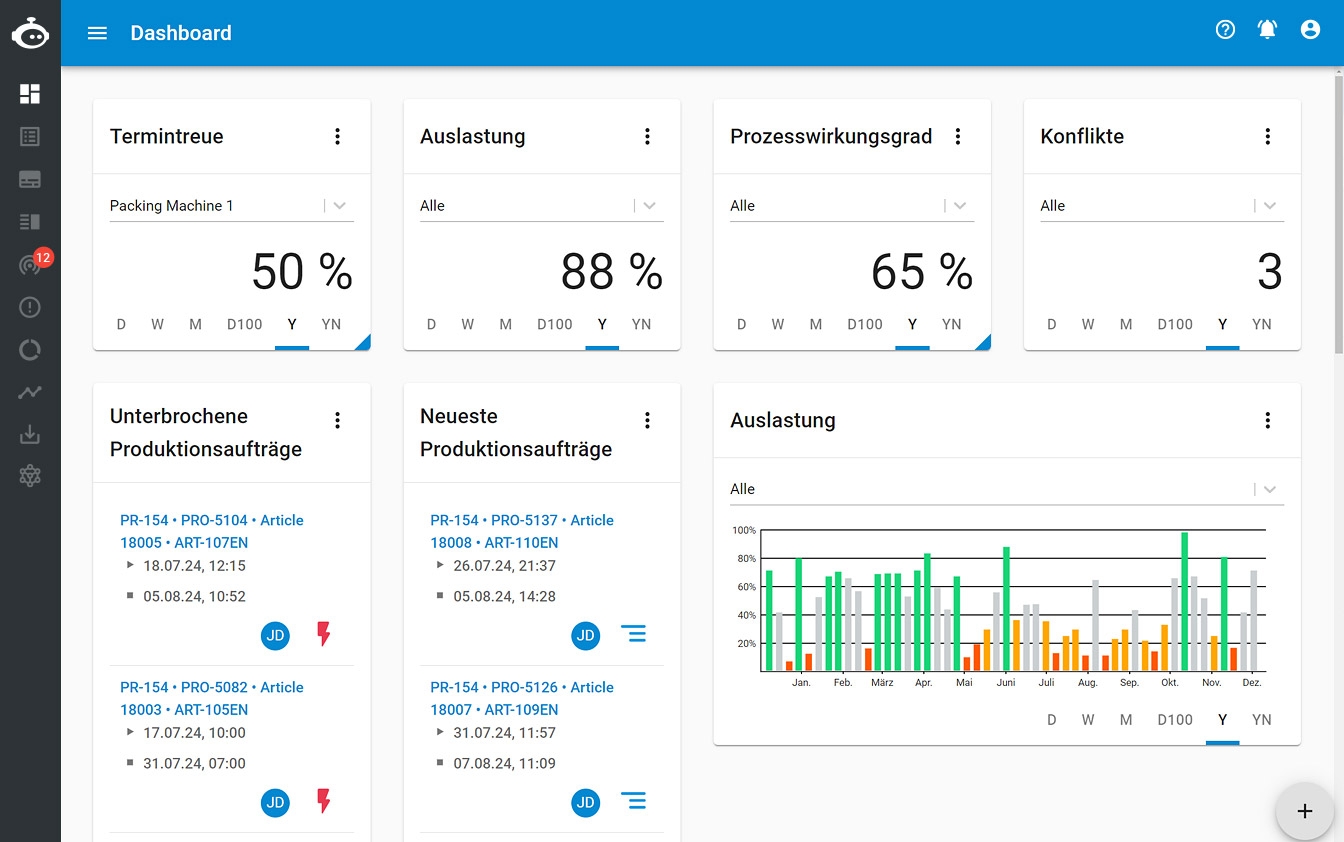
Task: Open the signal icon with badge 12
Action: (30, 265)
